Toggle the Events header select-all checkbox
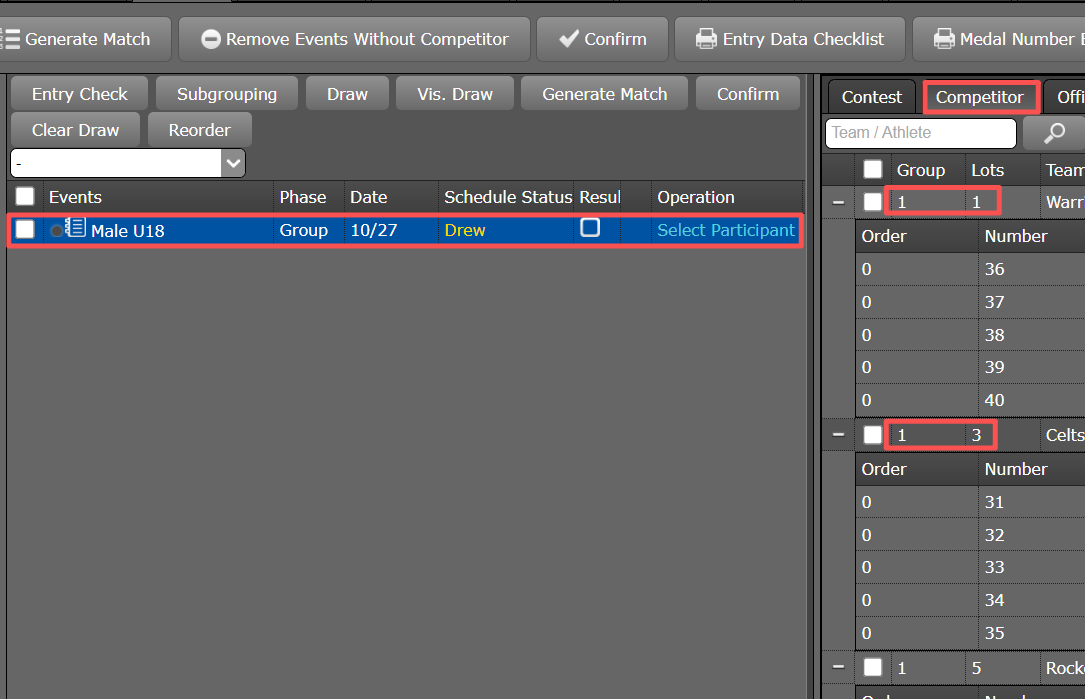This screenshot has height=699, width=1085. (x=25, y=197)
